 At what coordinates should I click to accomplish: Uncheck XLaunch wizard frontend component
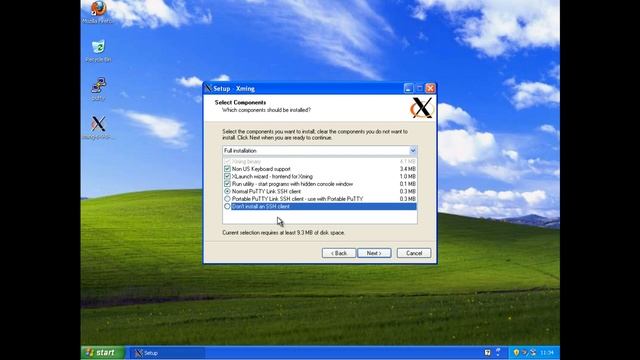(x=227, y=176)
